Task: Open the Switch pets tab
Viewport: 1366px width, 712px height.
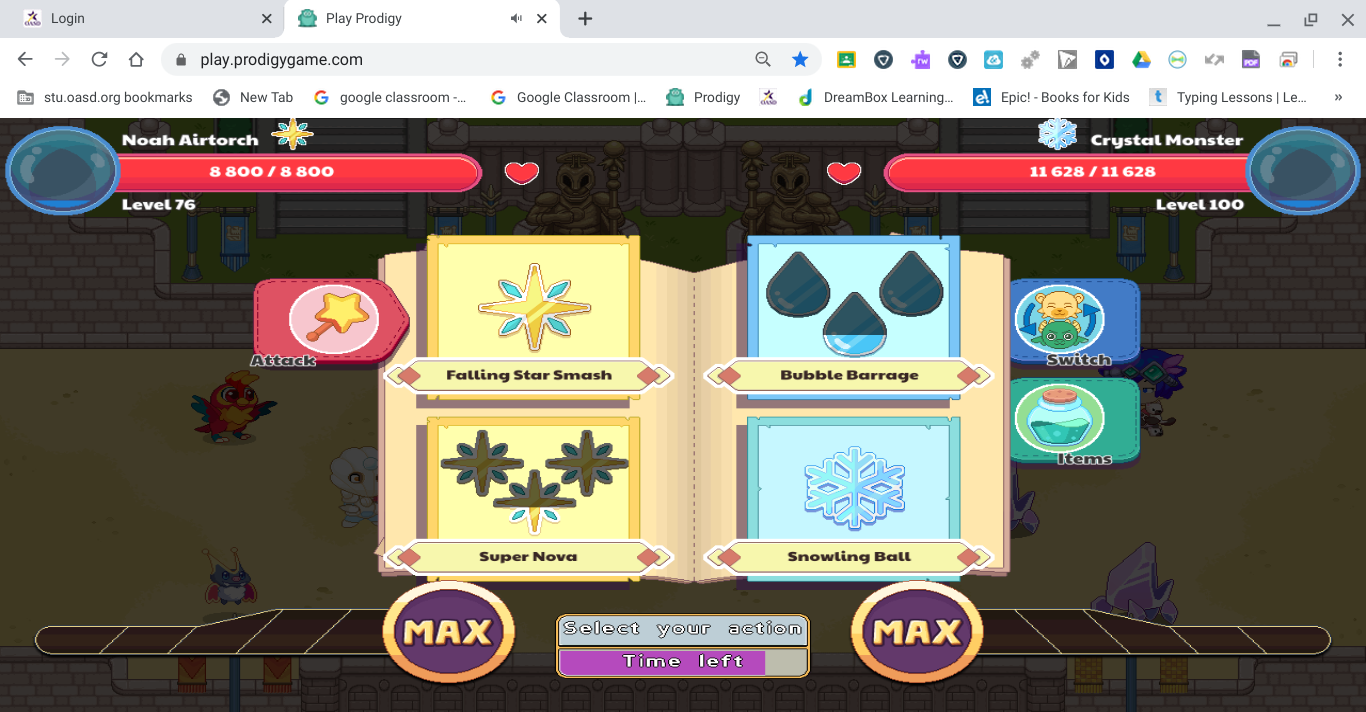Action: click(1076, 322)
